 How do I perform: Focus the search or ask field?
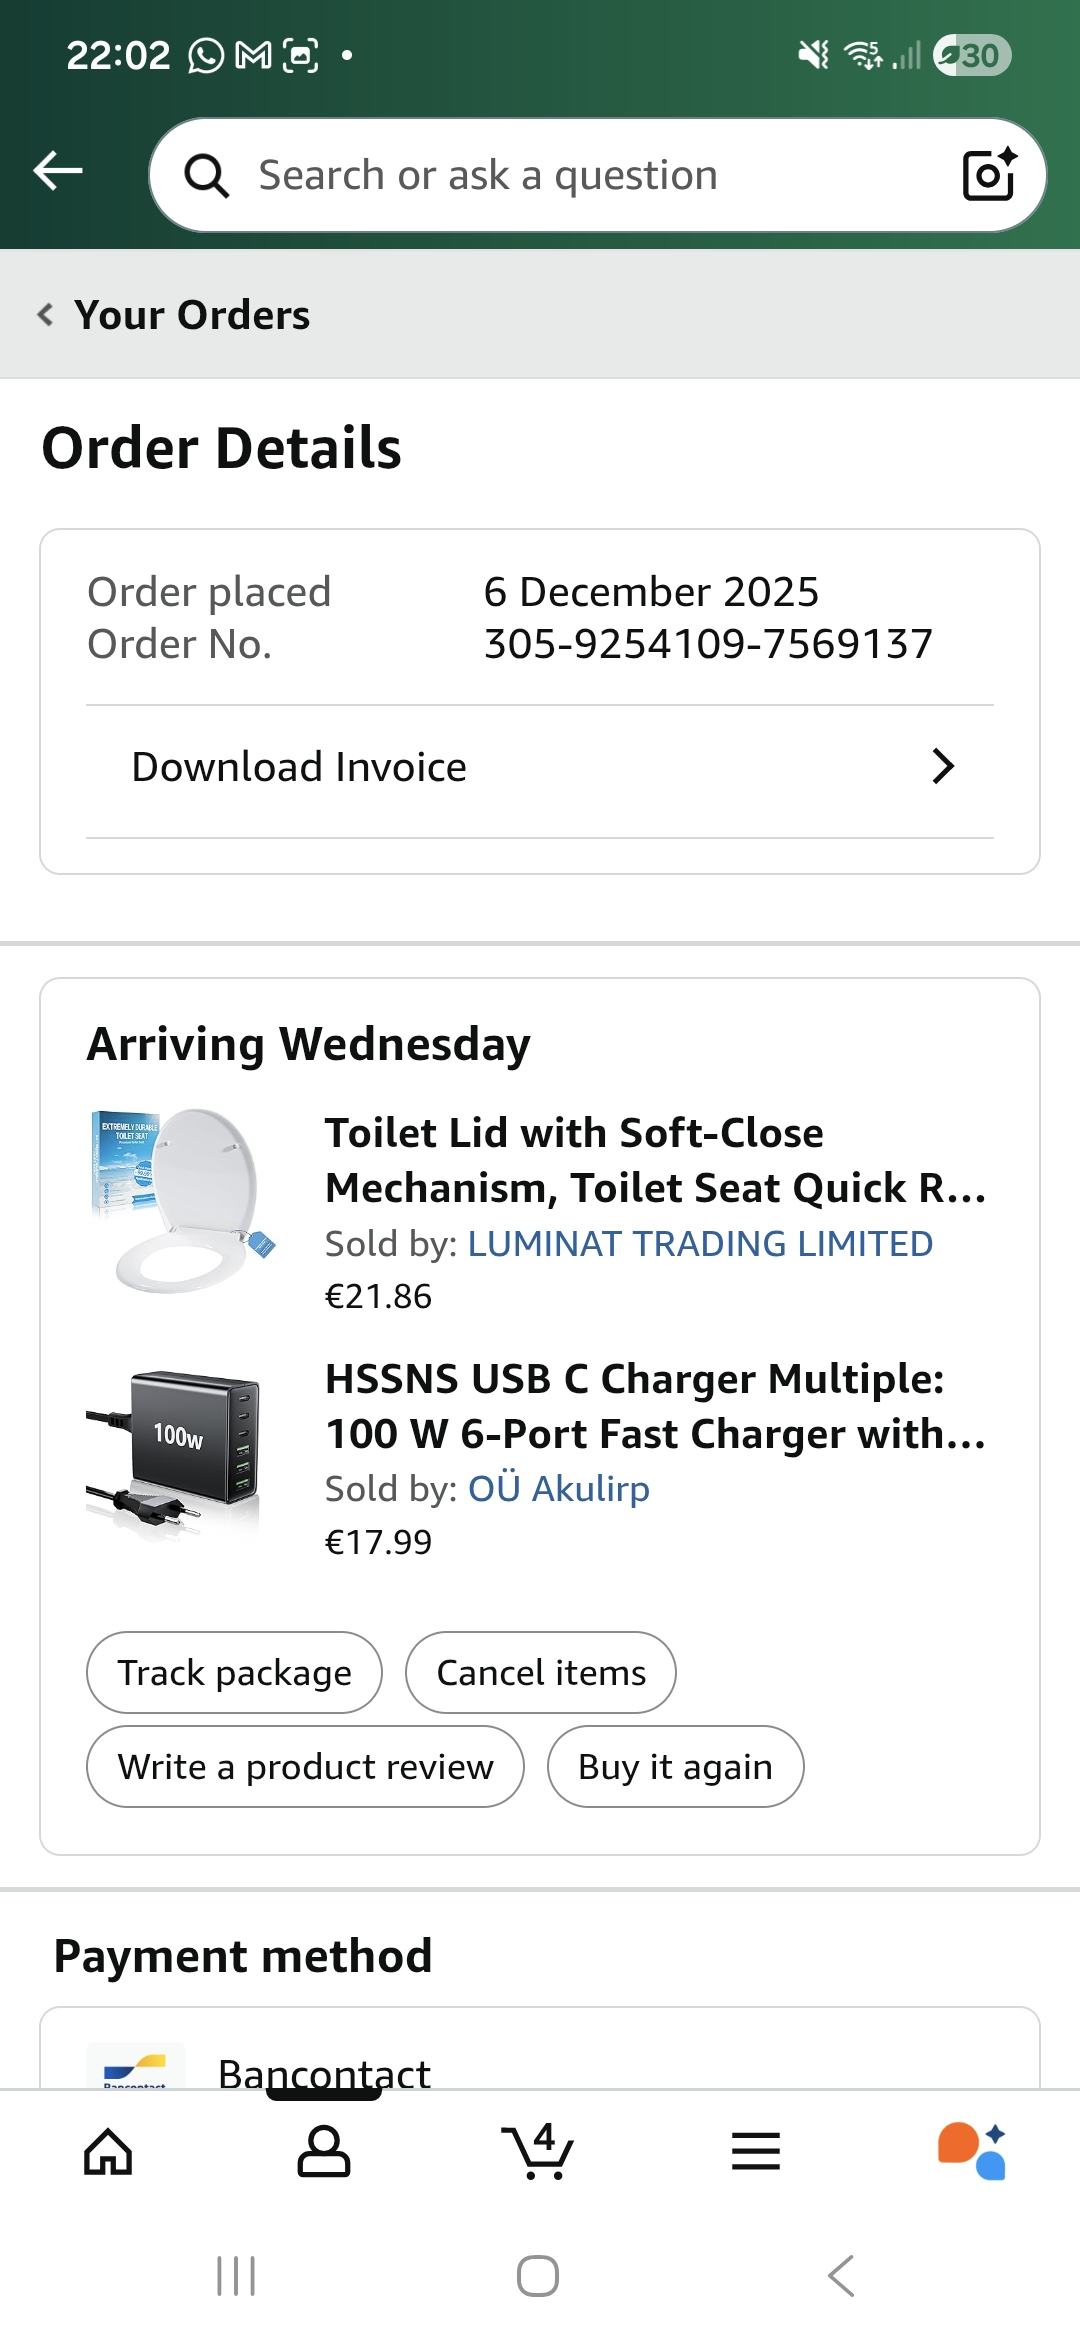point(580,176)
